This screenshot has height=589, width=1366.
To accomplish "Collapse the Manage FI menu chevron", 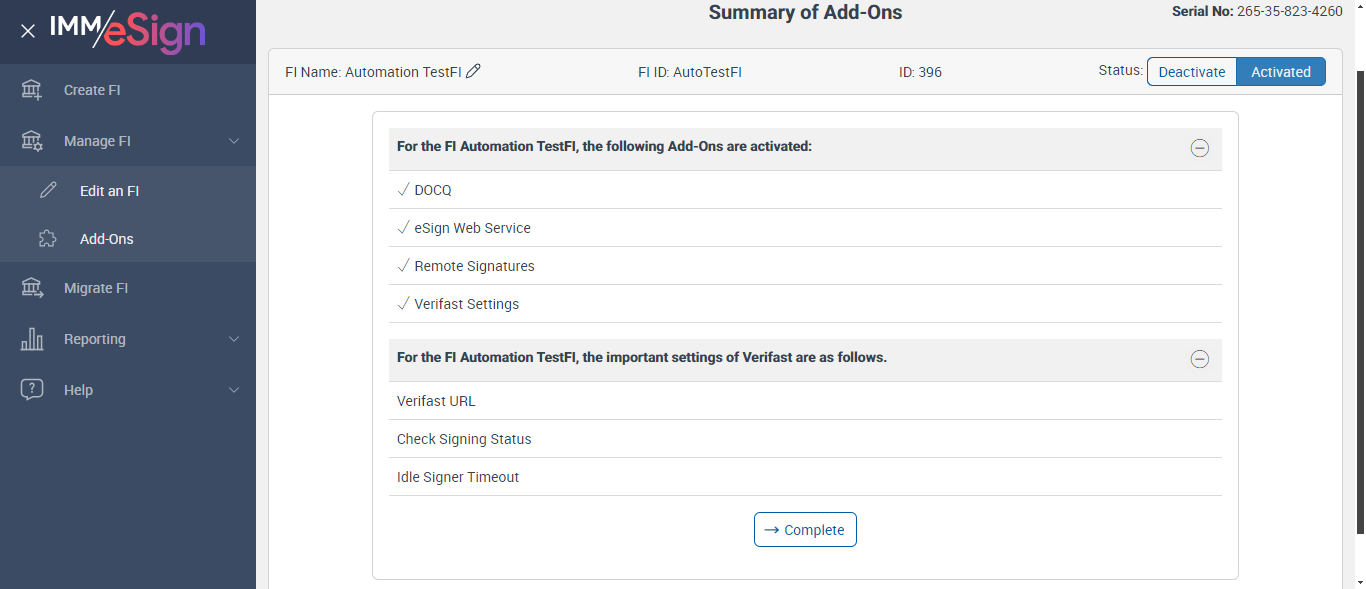I will coord(234,141).
